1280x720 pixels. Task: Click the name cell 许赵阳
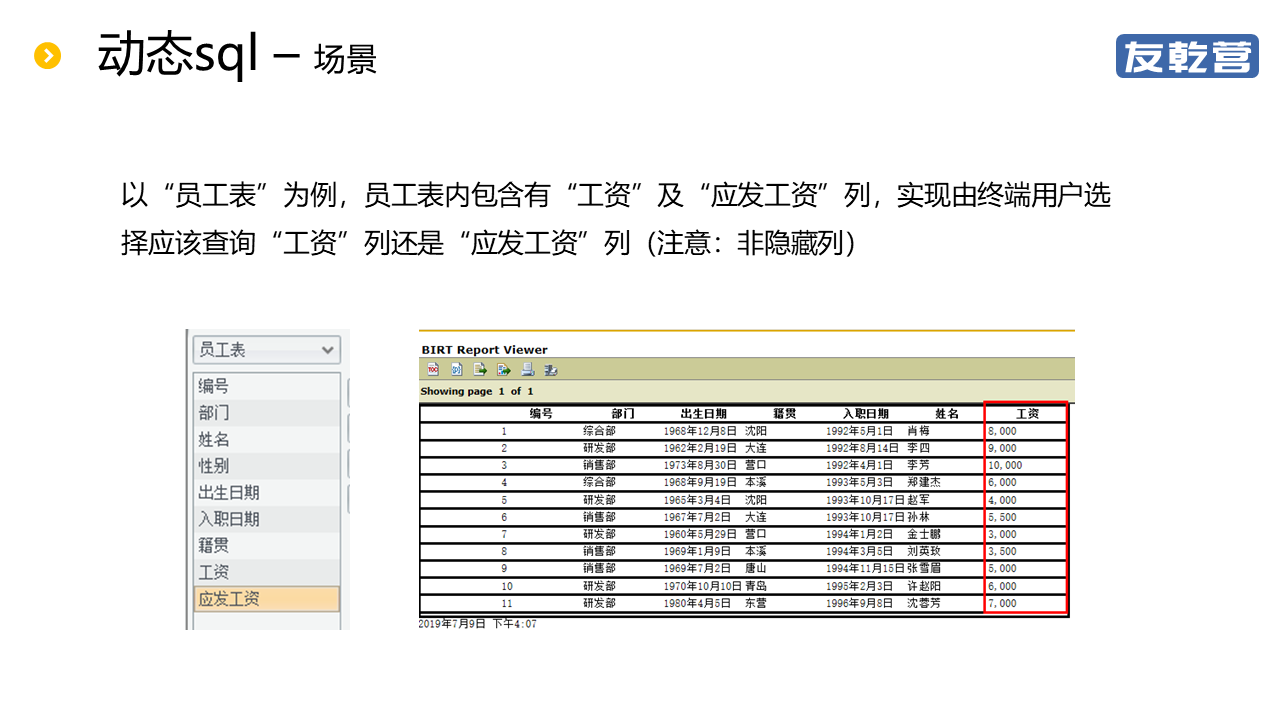[924, 586]
